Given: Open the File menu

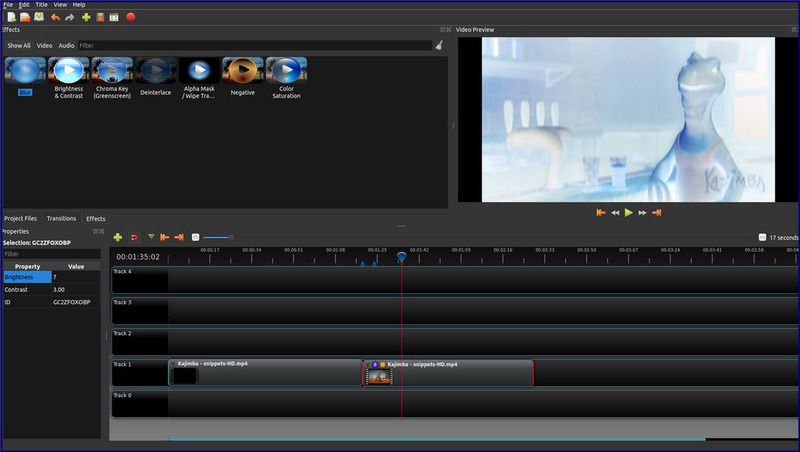Looking at the screenshot, I should pos(8,5).
